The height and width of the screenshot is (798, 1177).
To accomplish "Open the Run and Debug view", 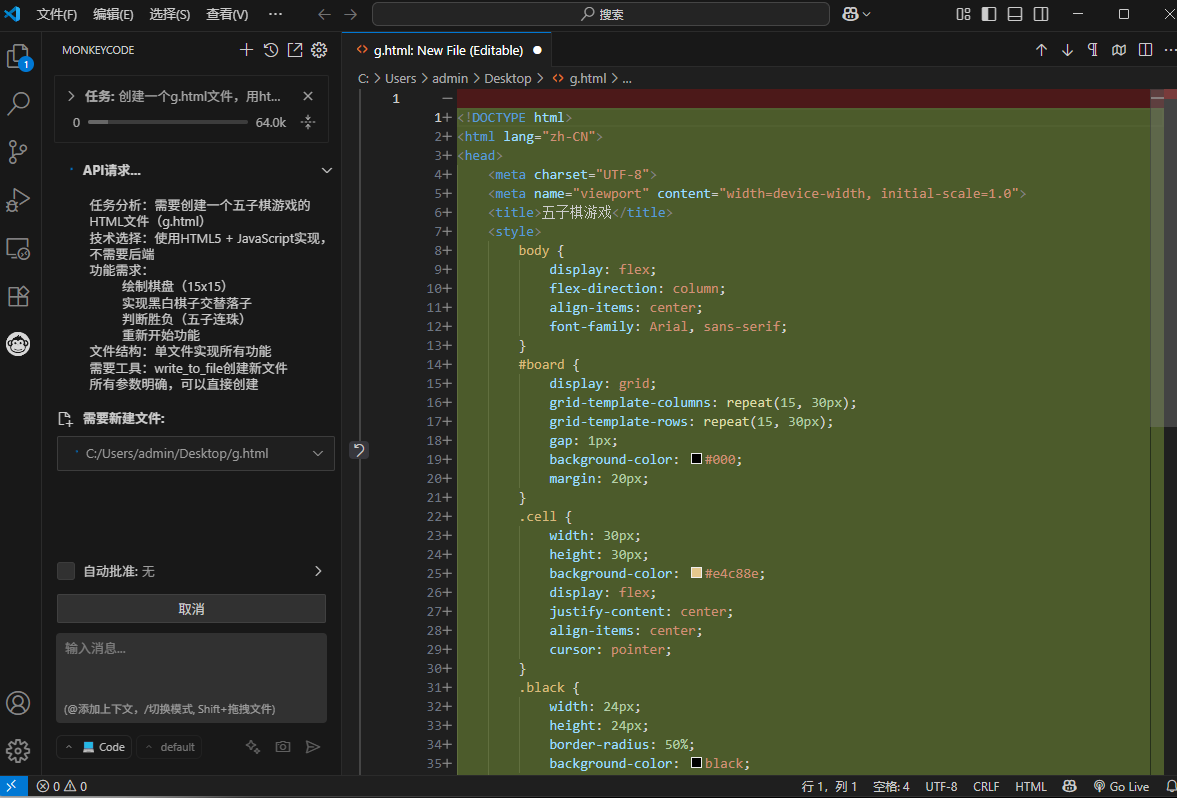I will coord(18,200).
